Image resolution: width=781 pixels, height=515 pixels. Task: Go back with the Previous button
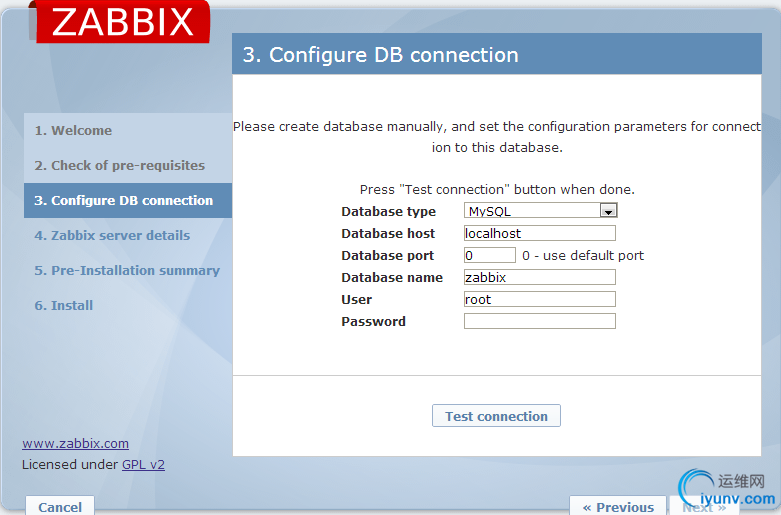618,506
